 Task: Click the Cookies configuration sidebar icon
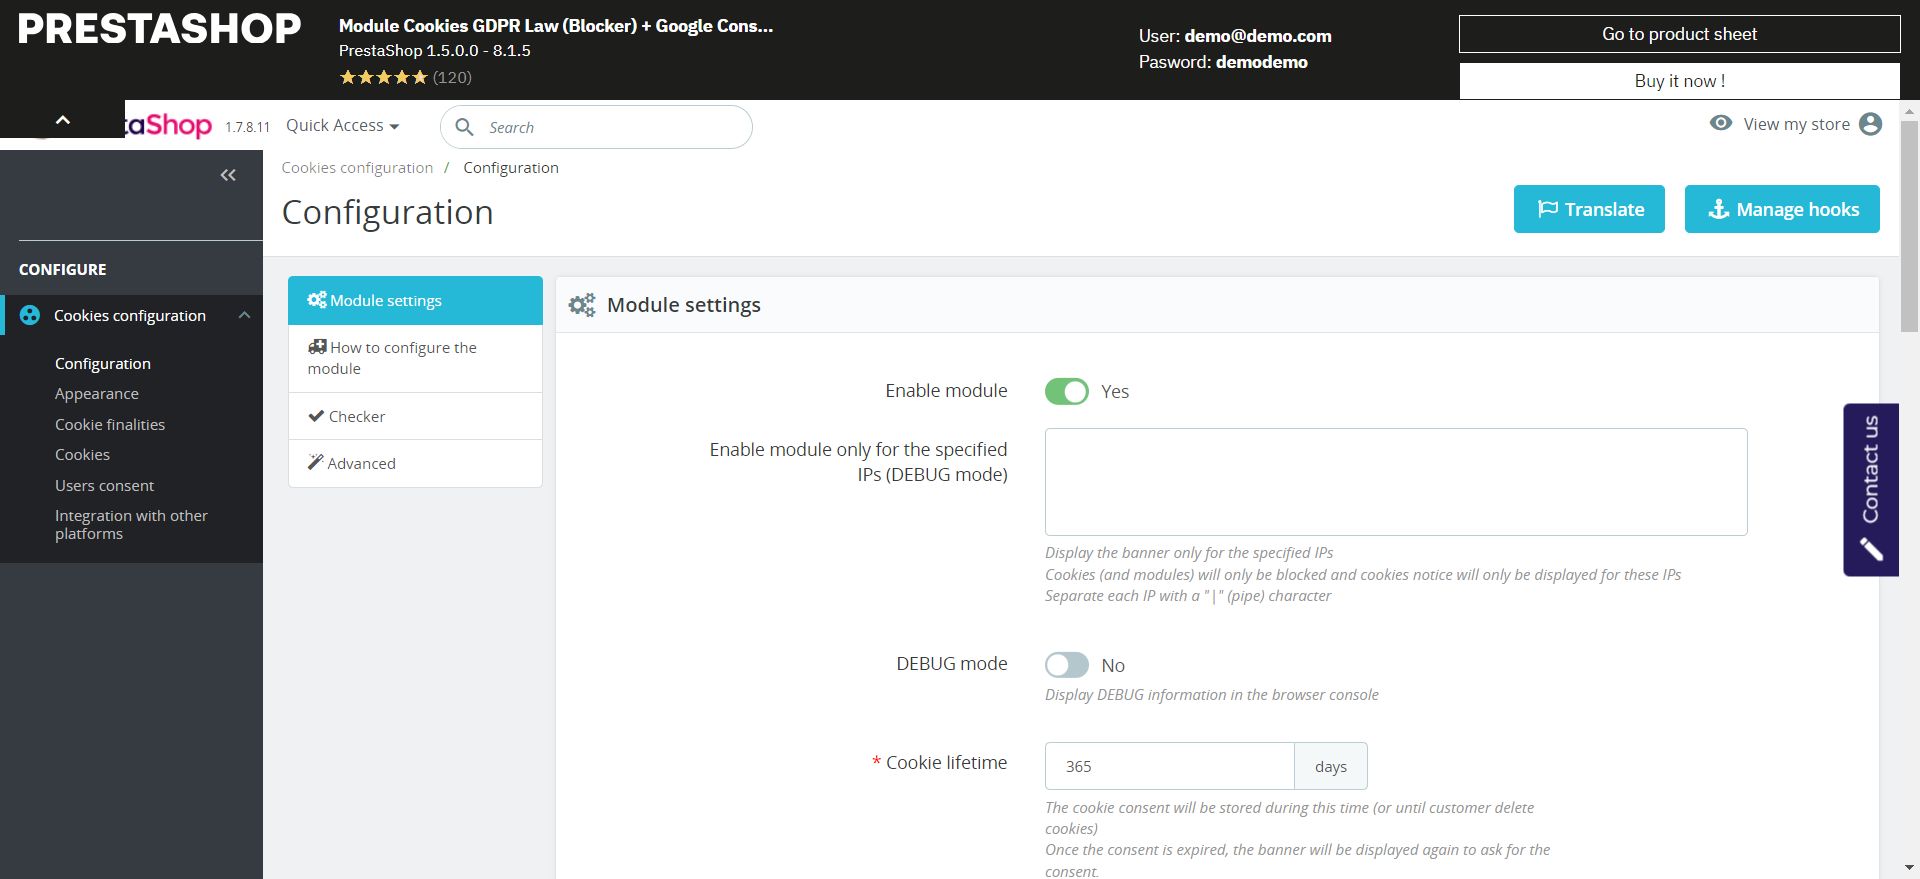pyautogui.click(x=30, y=315)
